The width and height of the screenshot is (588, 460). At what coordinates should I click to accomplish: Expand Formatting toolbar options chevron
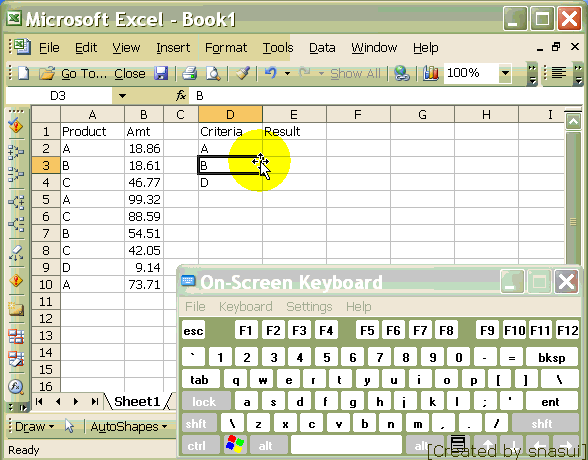click(x=578, y=74)
